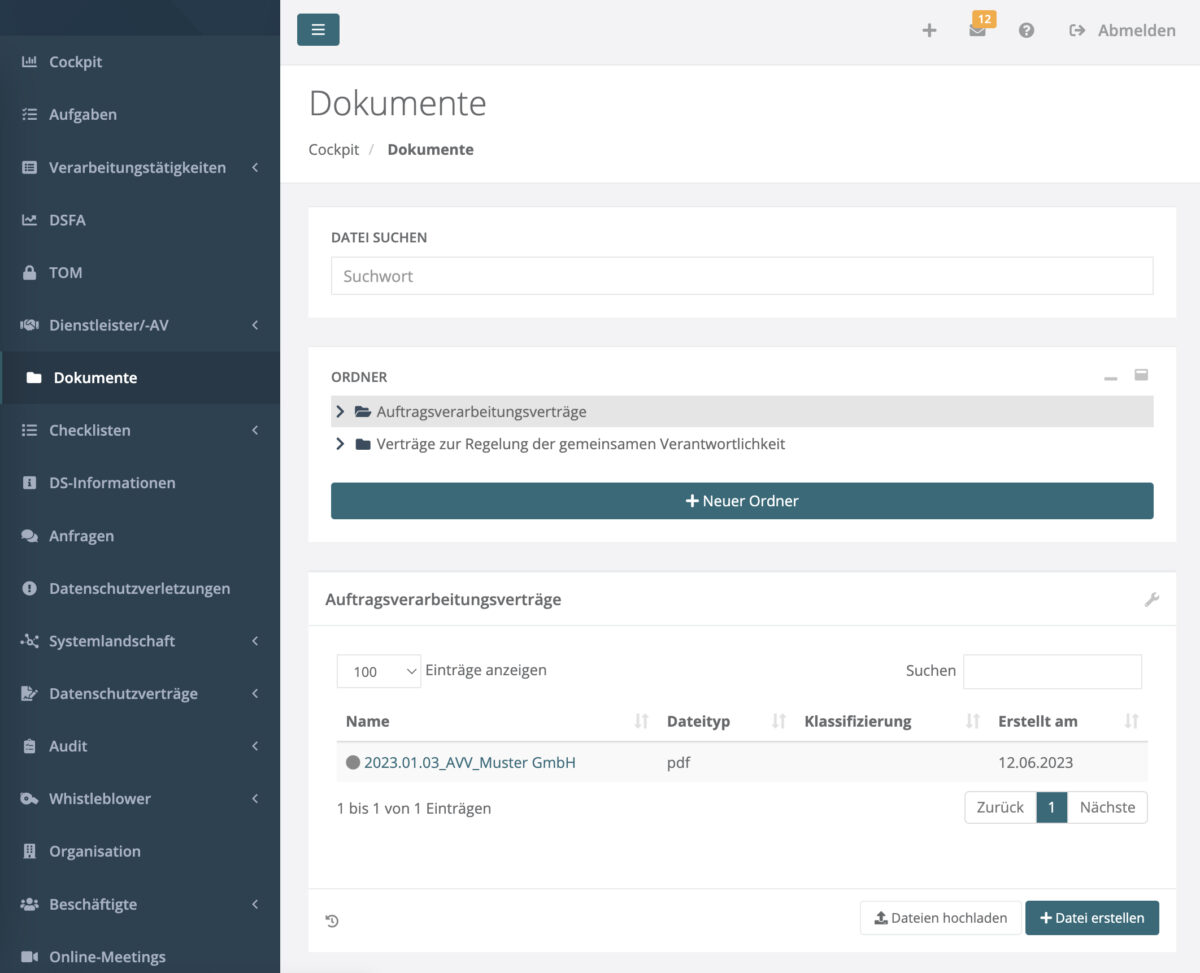Open Aufgaben in the sidebar
The height and width of the screenshot is (973, 1200).
pos(83,115)
